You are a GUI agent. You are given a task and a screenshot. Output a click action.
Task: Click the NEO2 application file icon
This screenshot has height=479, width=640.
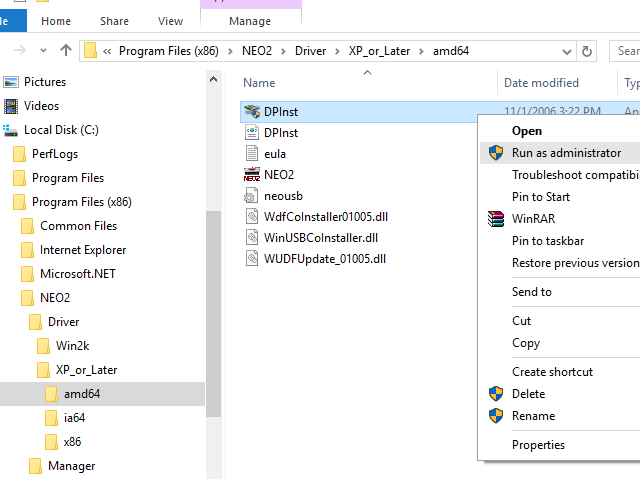pyautogui.click(x=253, y=175)
